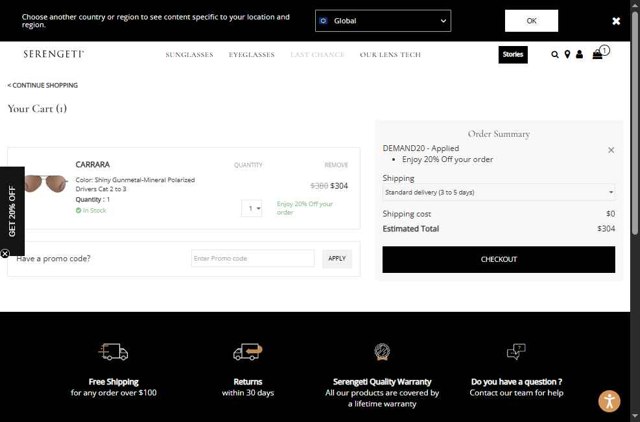Click 'DEMAND20 - Applied' text
The image size is (640, 422).
[421, 148]
